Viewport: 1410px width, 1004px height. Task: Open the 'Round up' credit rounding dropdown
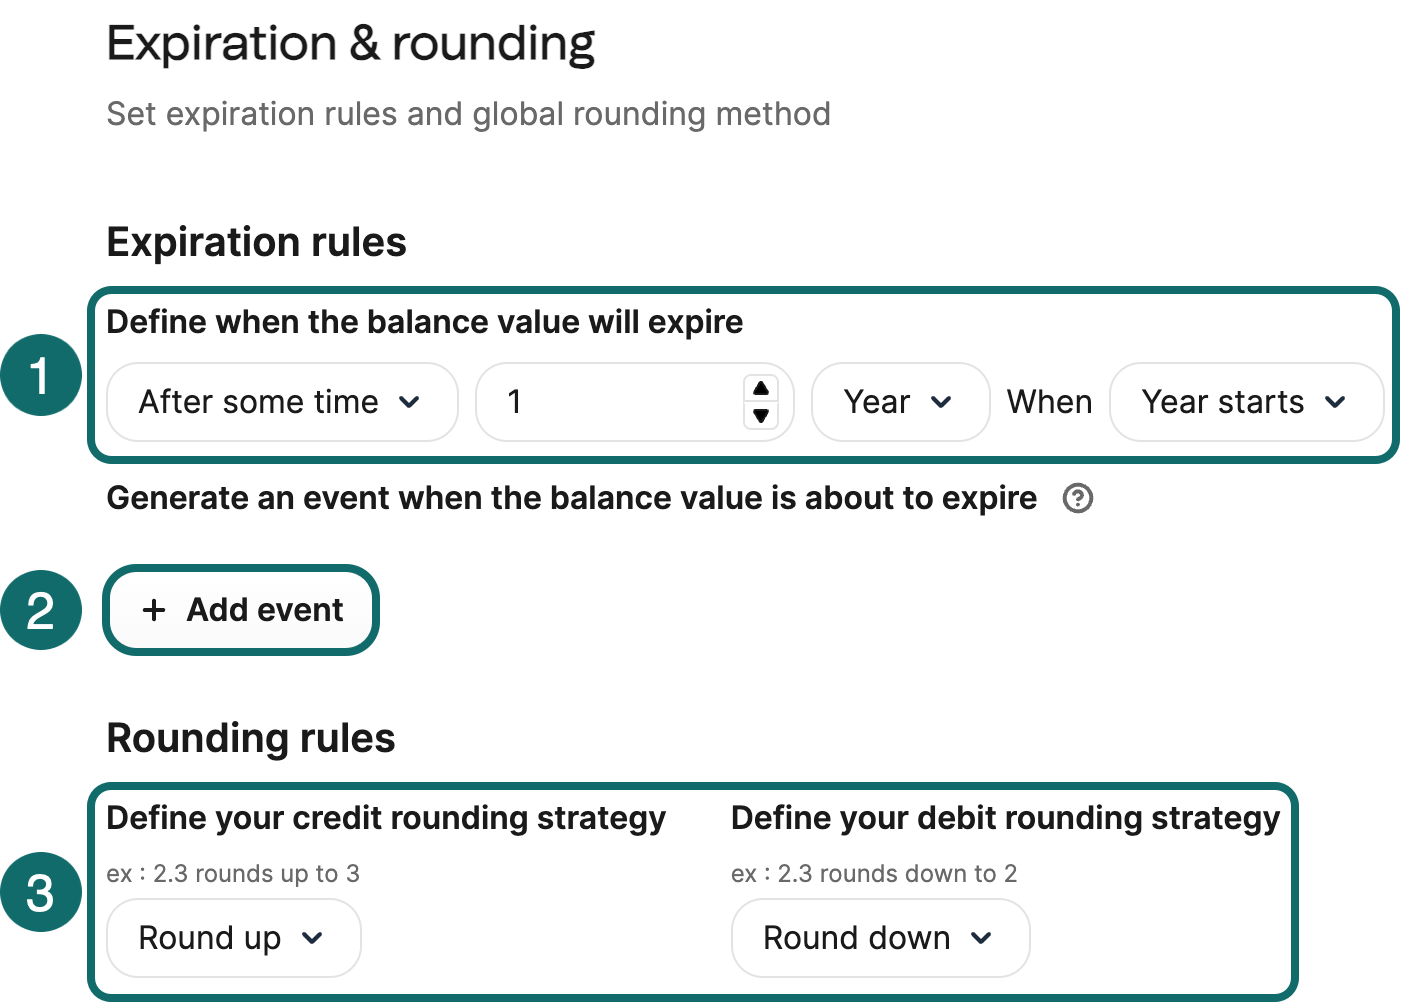point(233,938)
